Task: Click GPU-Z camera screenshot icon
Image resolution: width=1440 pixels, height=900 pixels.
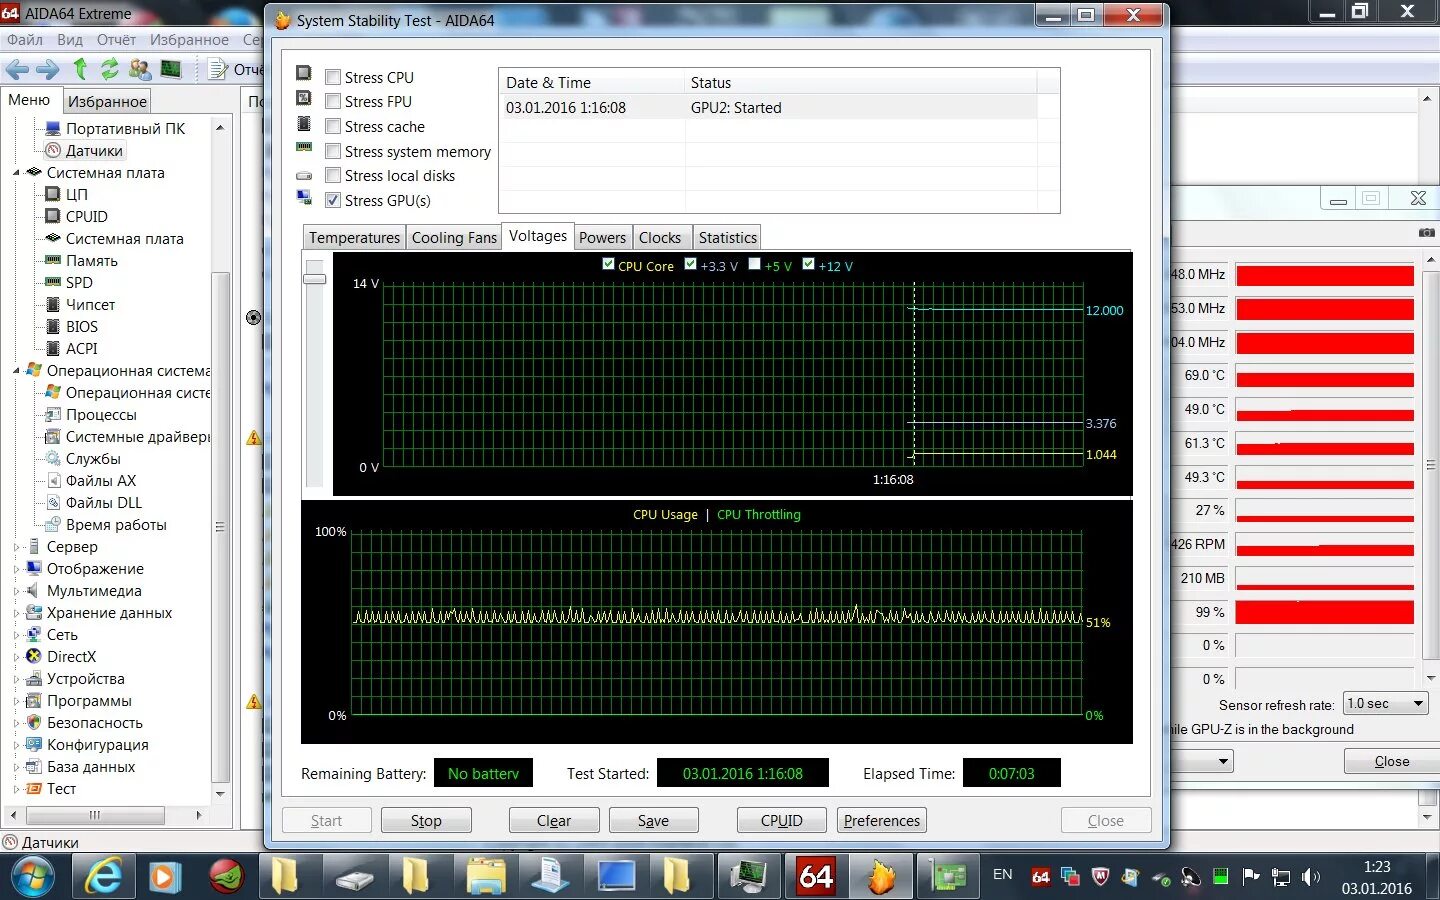Action: (x=1426, y=232)
